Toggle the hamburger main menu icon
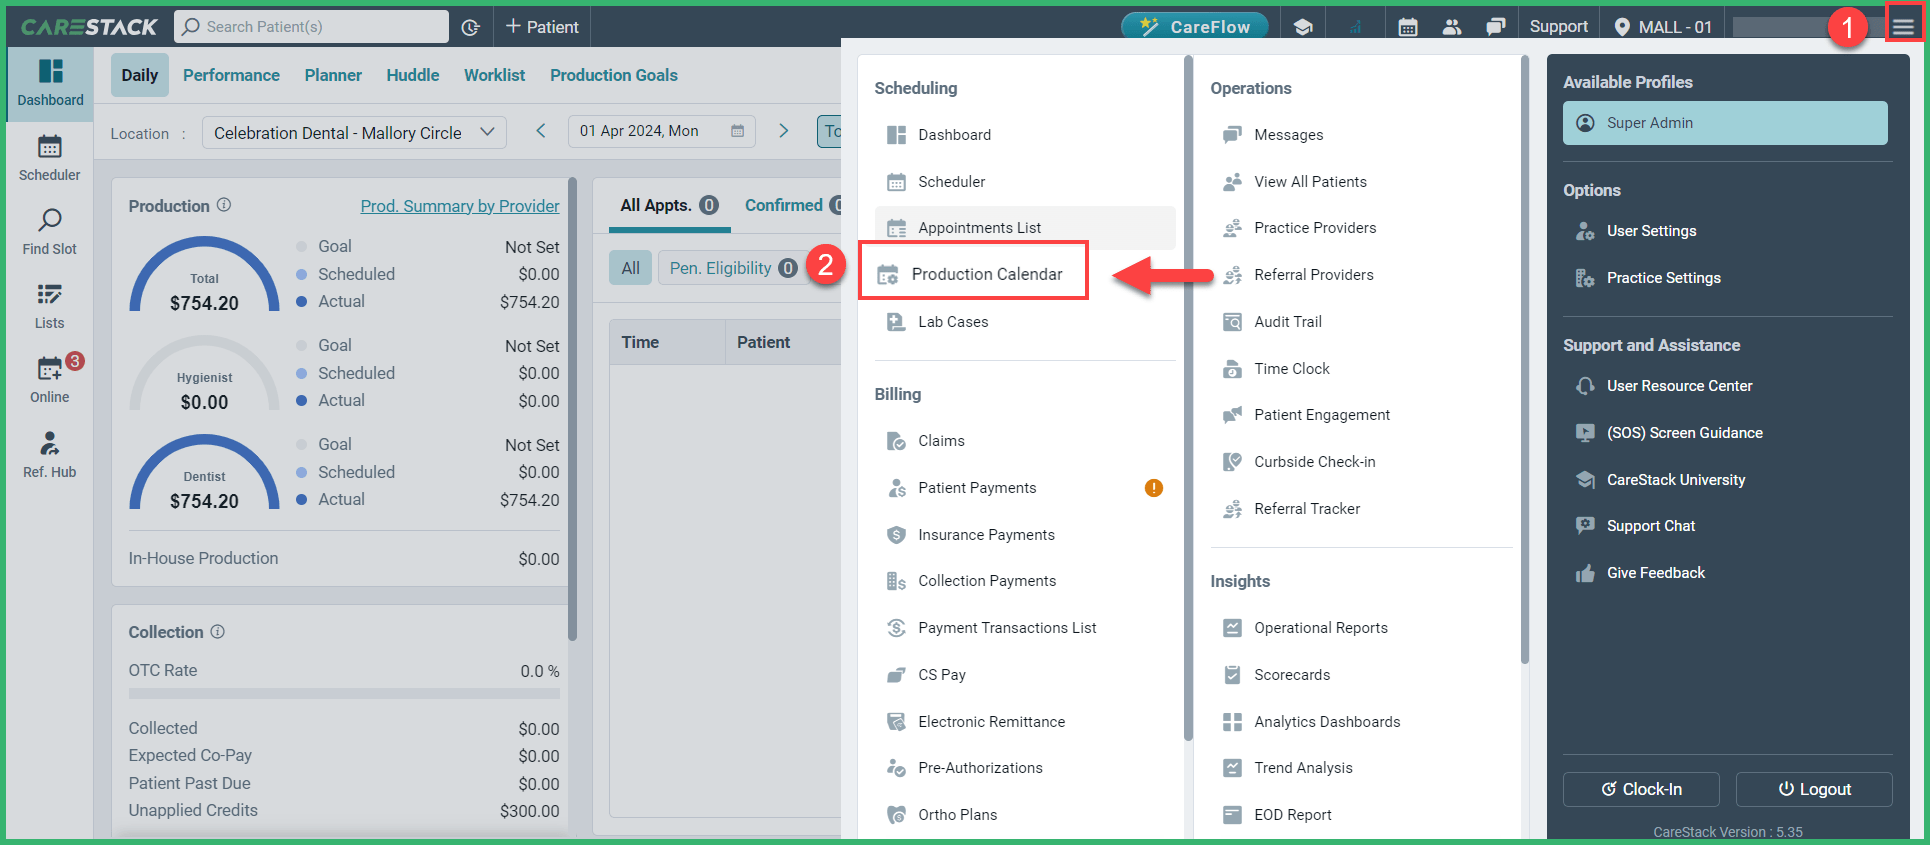Screen dimensions: 1930x845 (1904, 26)
